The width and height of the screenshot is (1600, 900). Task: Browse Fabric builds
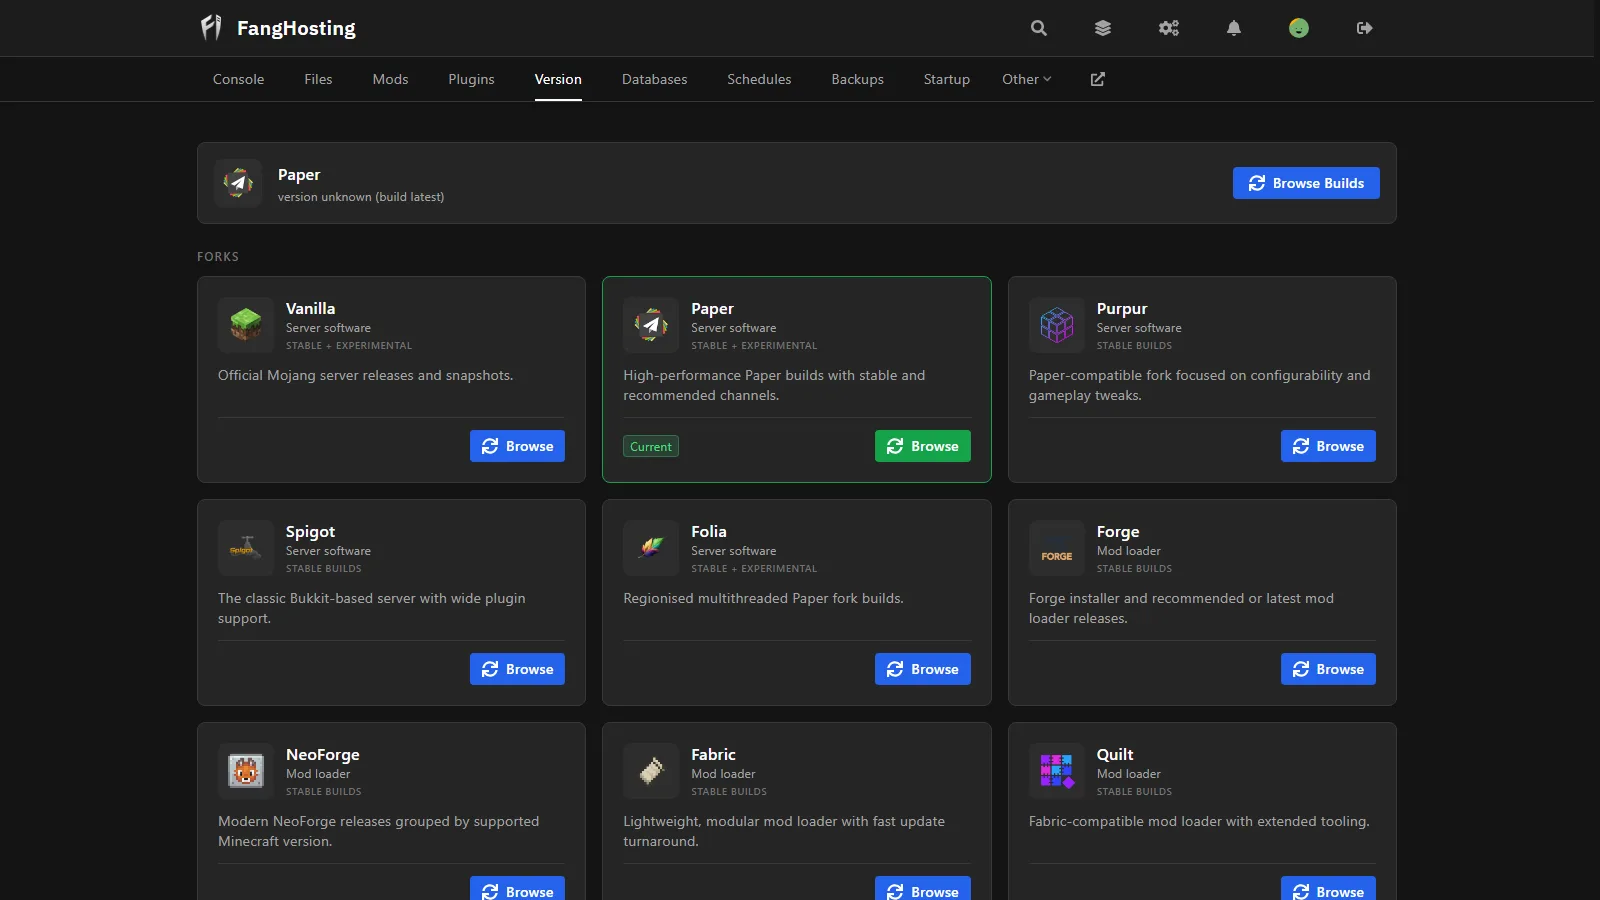point(922,889)
